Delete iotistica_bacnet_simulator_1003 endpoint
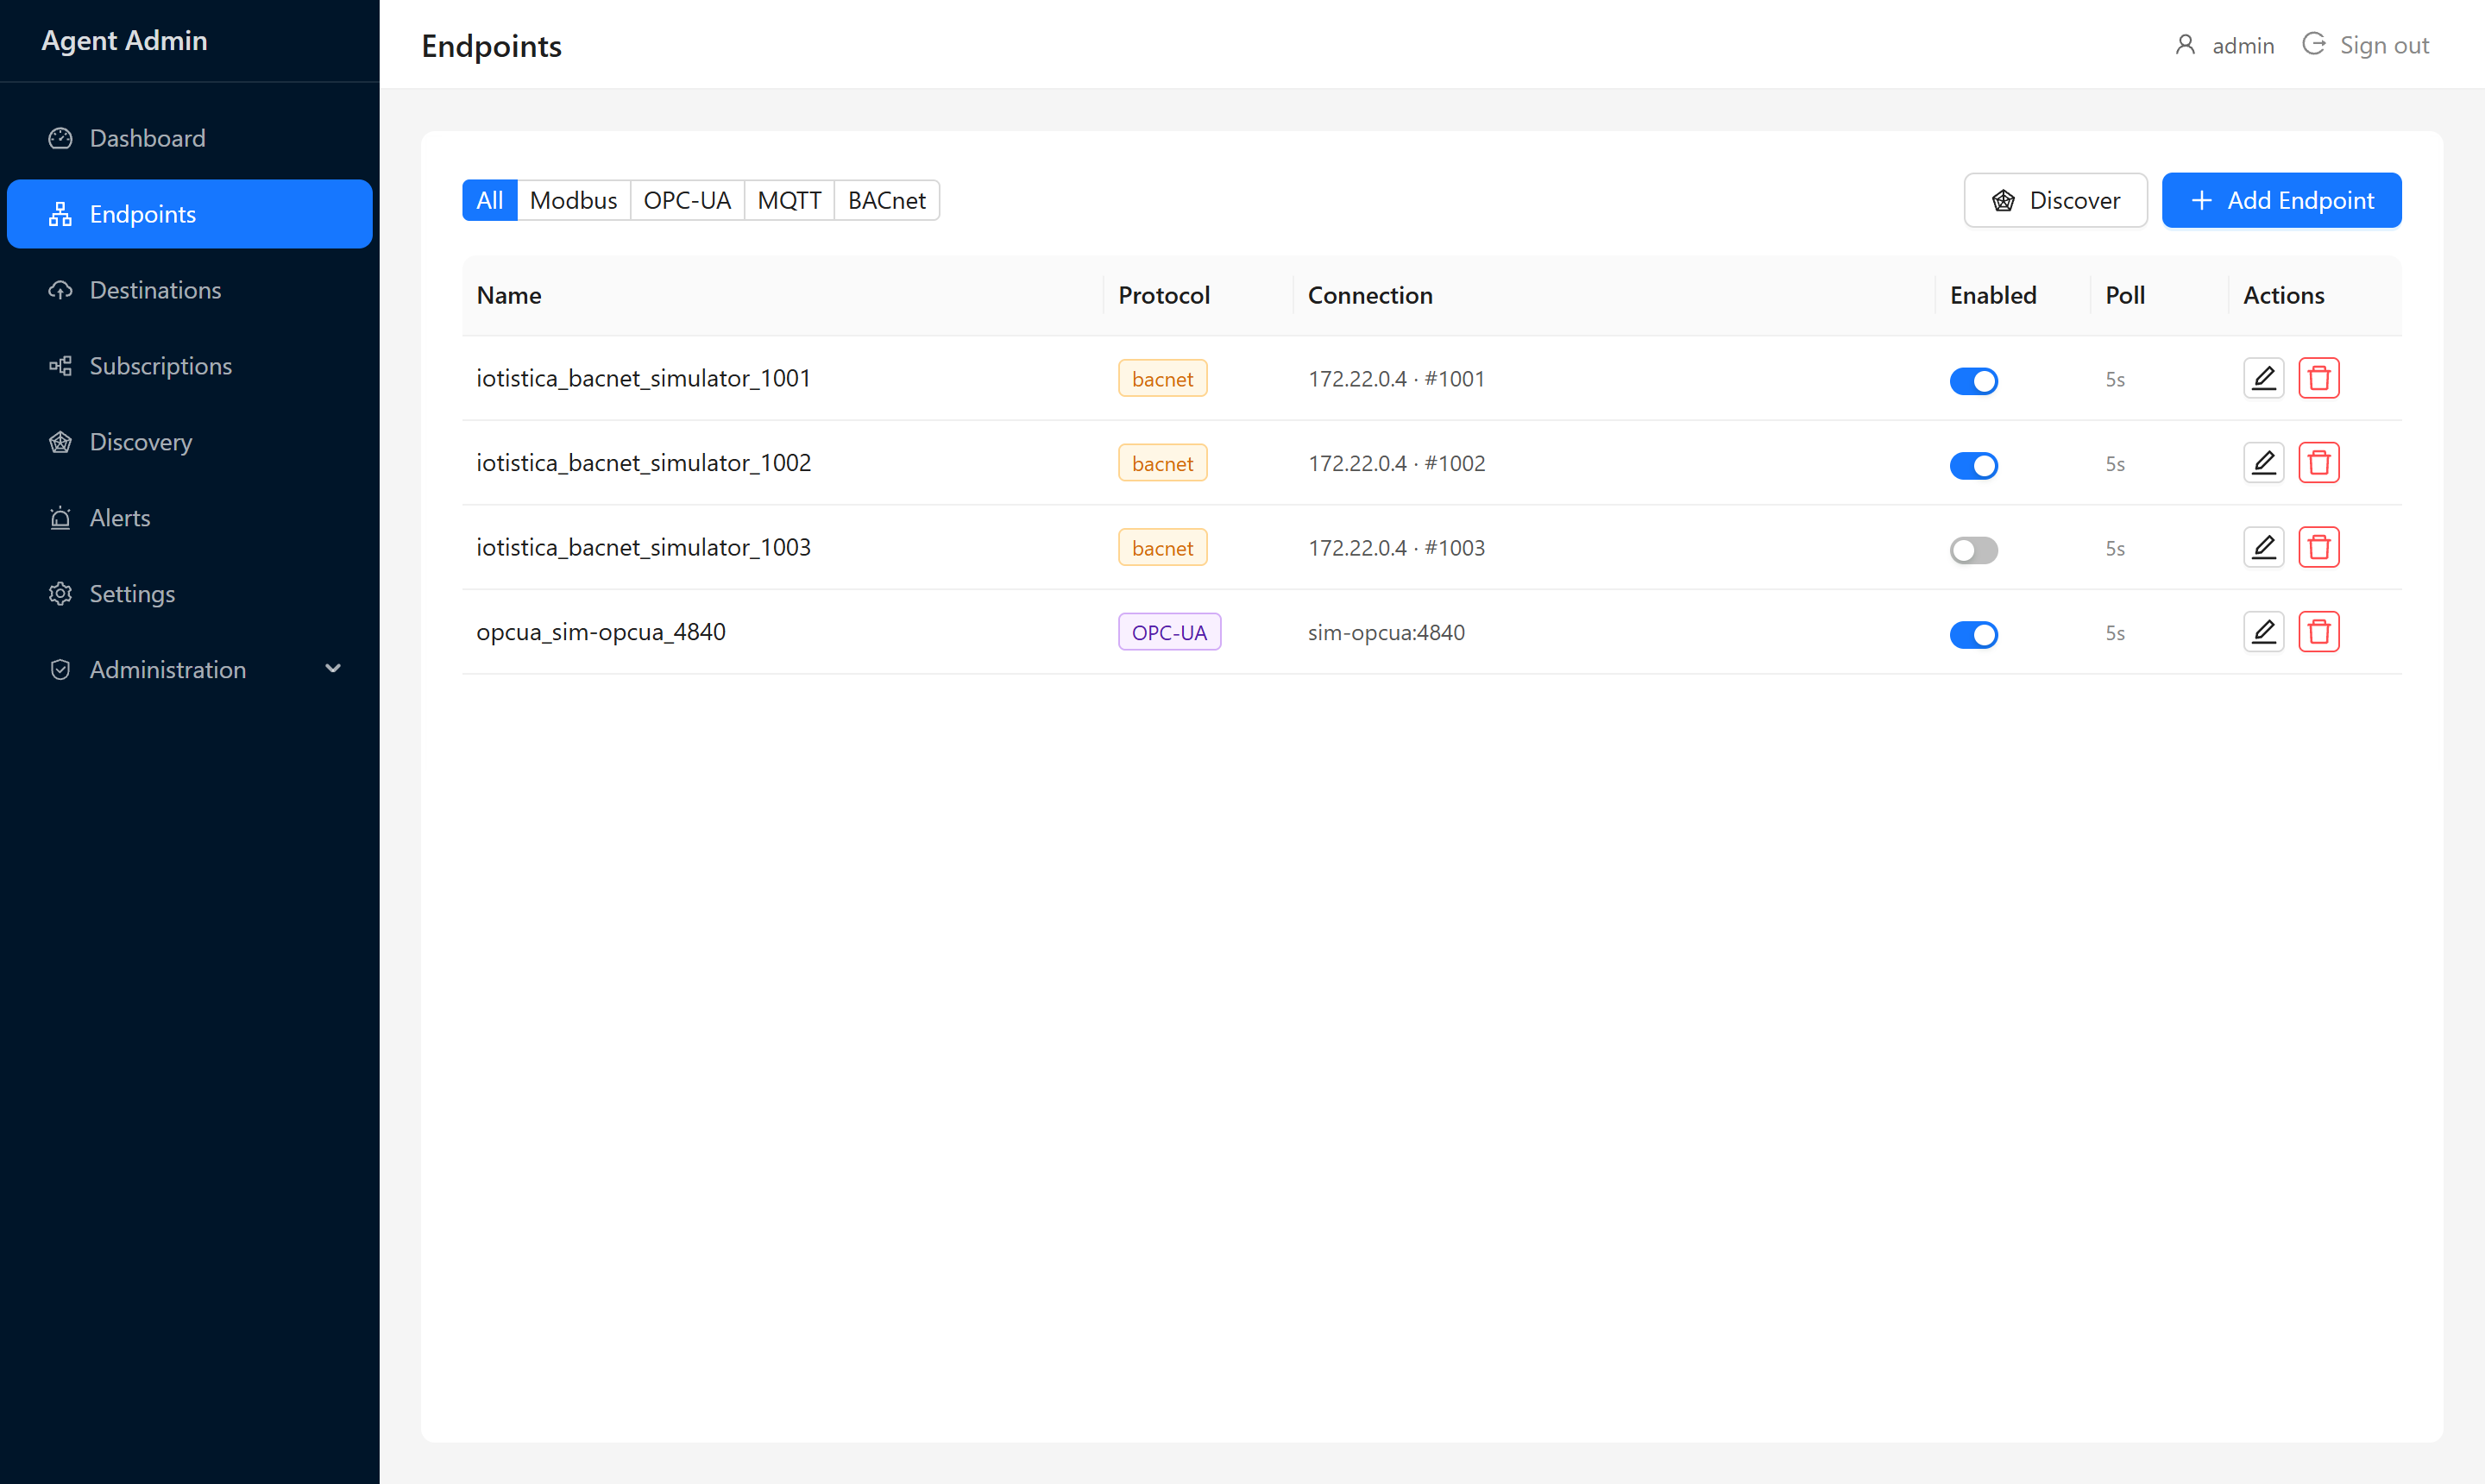The image size is (2485, 1484). (2318, 547)
